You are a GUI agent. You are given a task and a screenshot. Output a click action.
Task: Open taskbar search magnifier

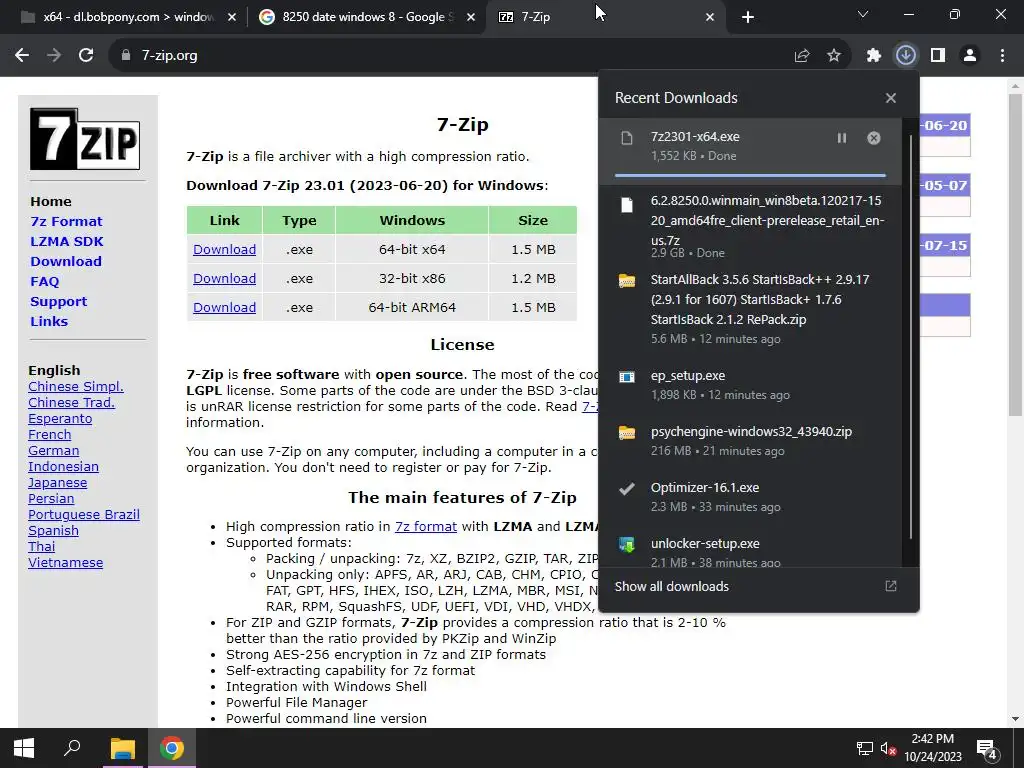coord(72,748)
